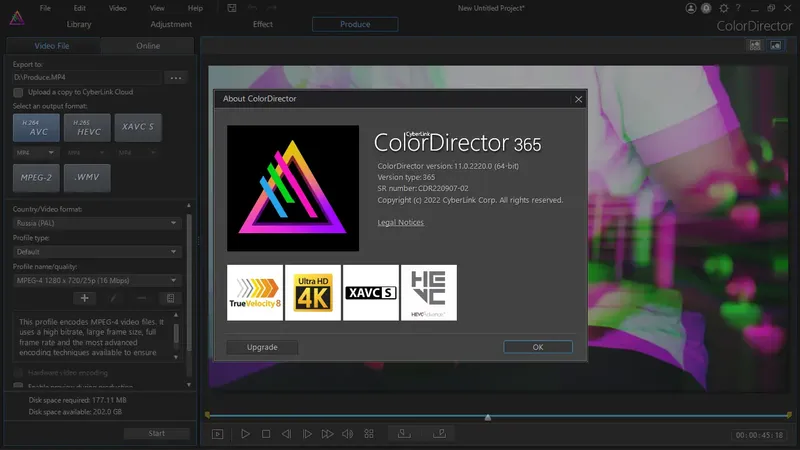This screenshot has width=800, height=450.
Task: Click the Export to path field
Action: tap(87, 78)
